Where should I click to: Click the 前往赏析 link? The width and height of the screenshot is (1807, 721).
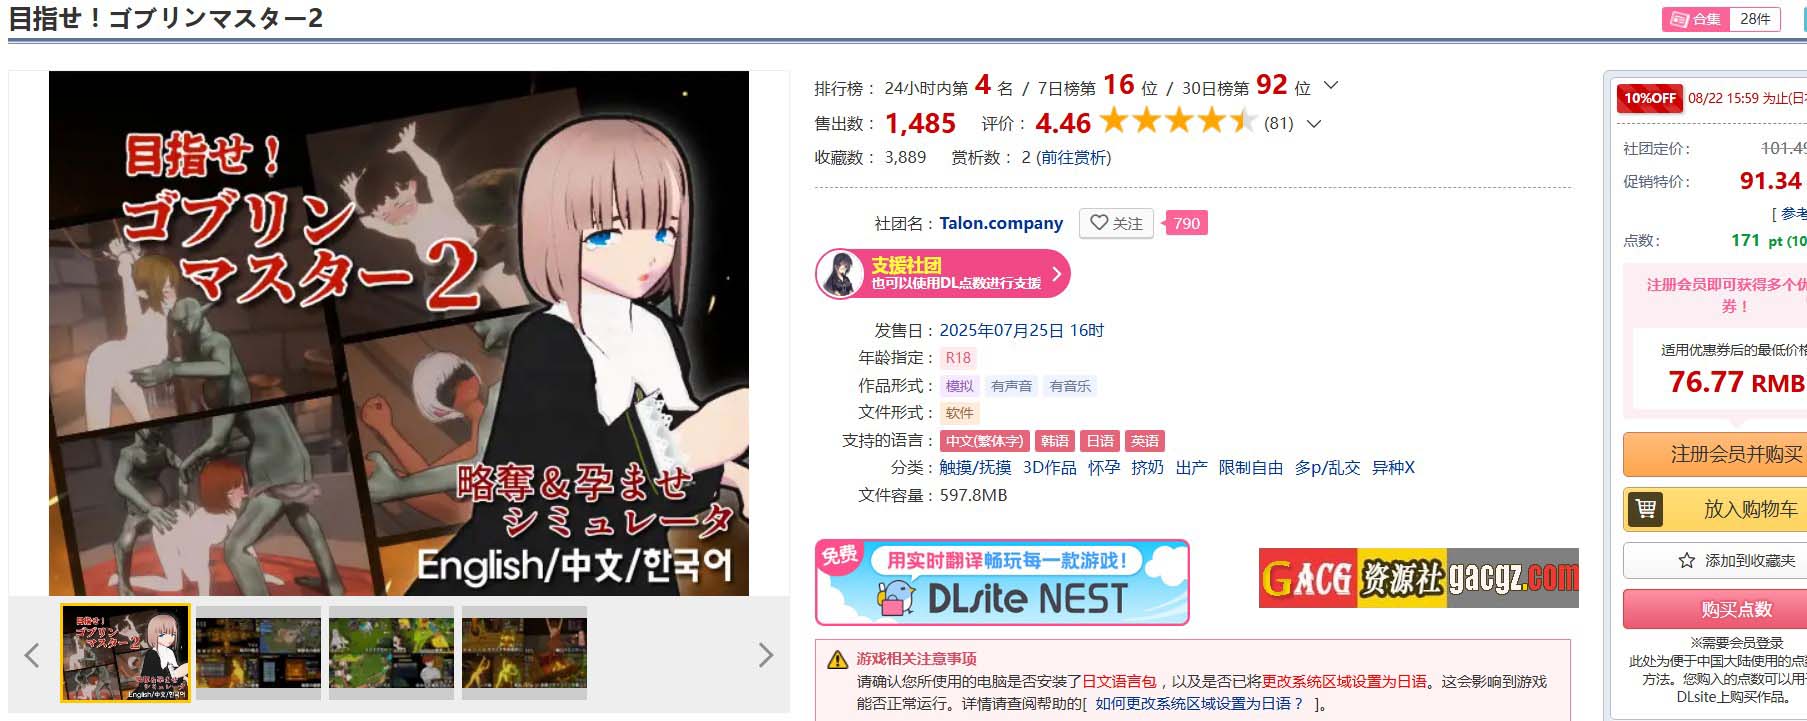1073,157
